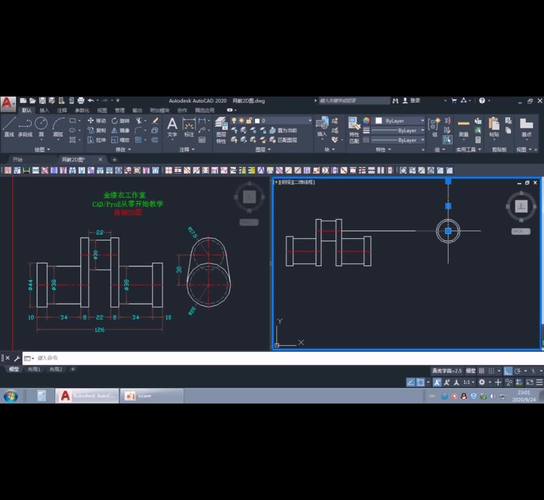This screenshot has height=500, width=544.
Task: Click the color wheel icon in Properties panel
Action: point(366,121)
